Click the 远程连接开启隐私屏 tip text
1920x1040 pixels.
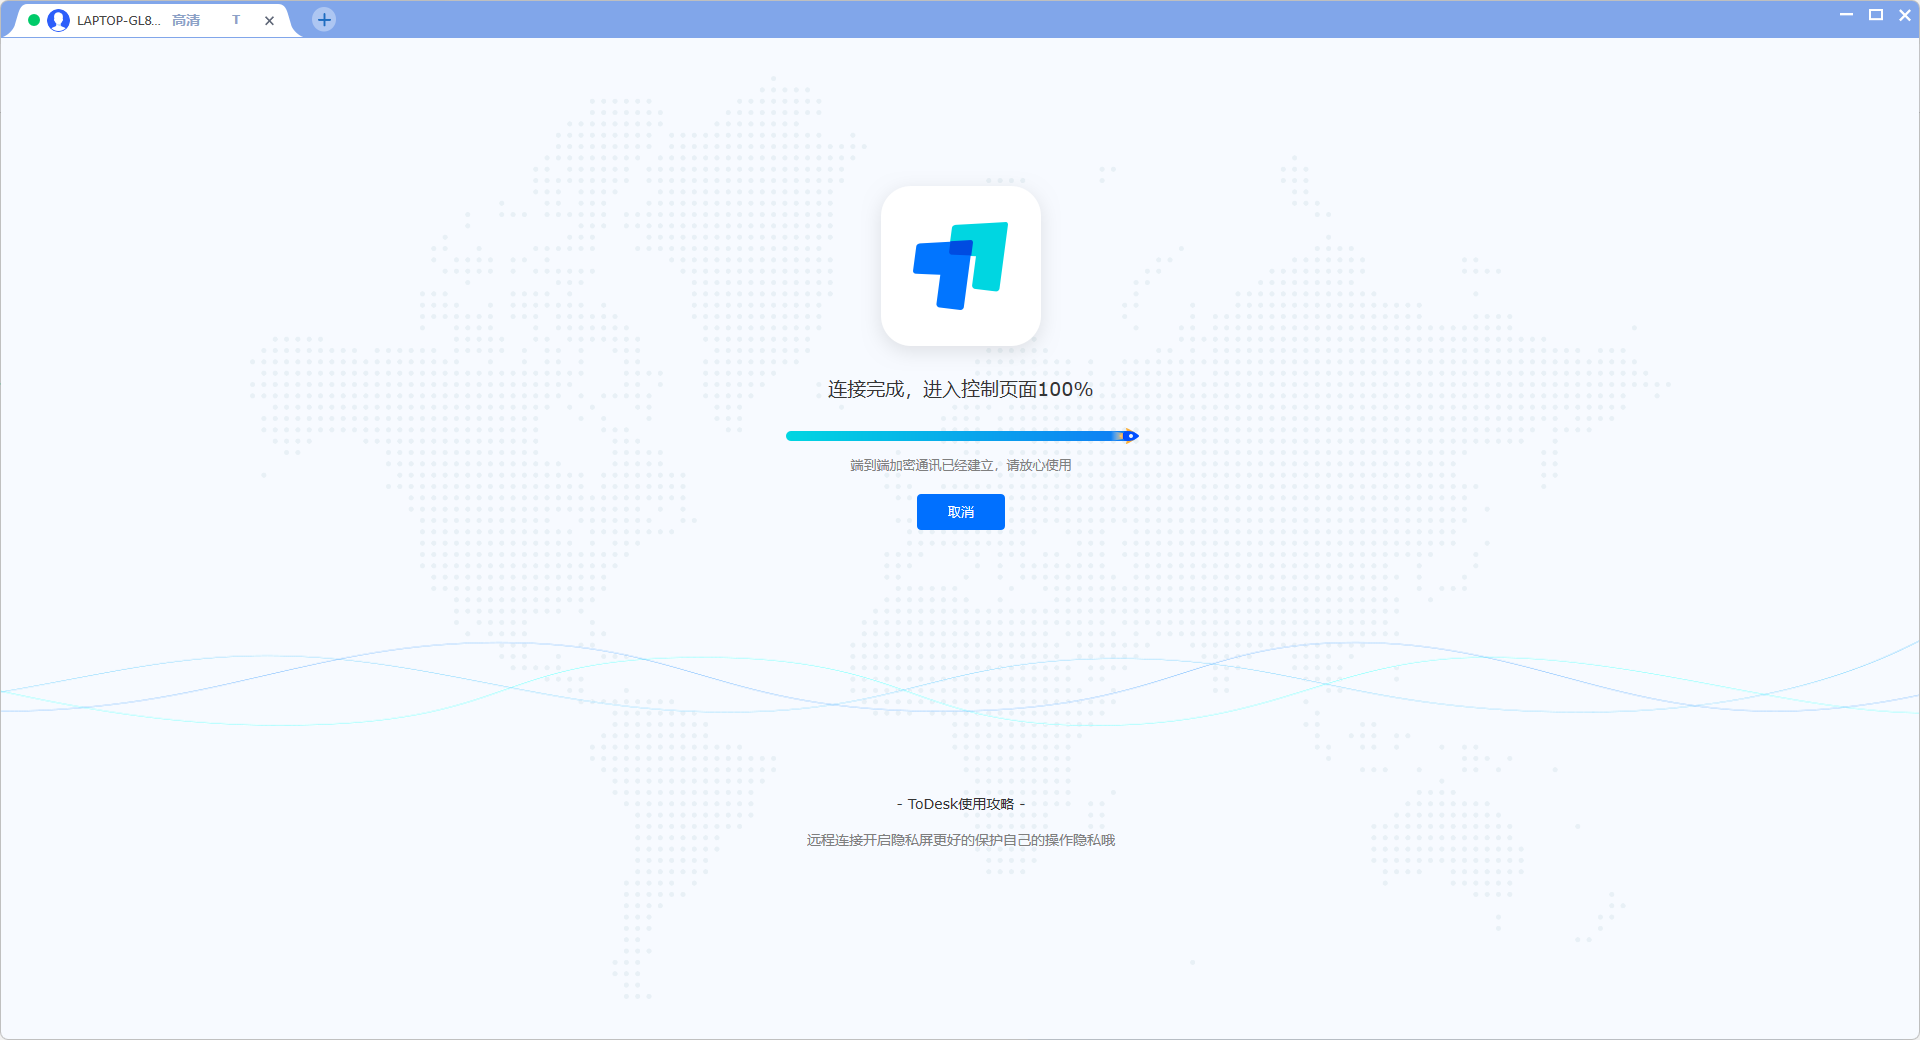click(960, 840)
